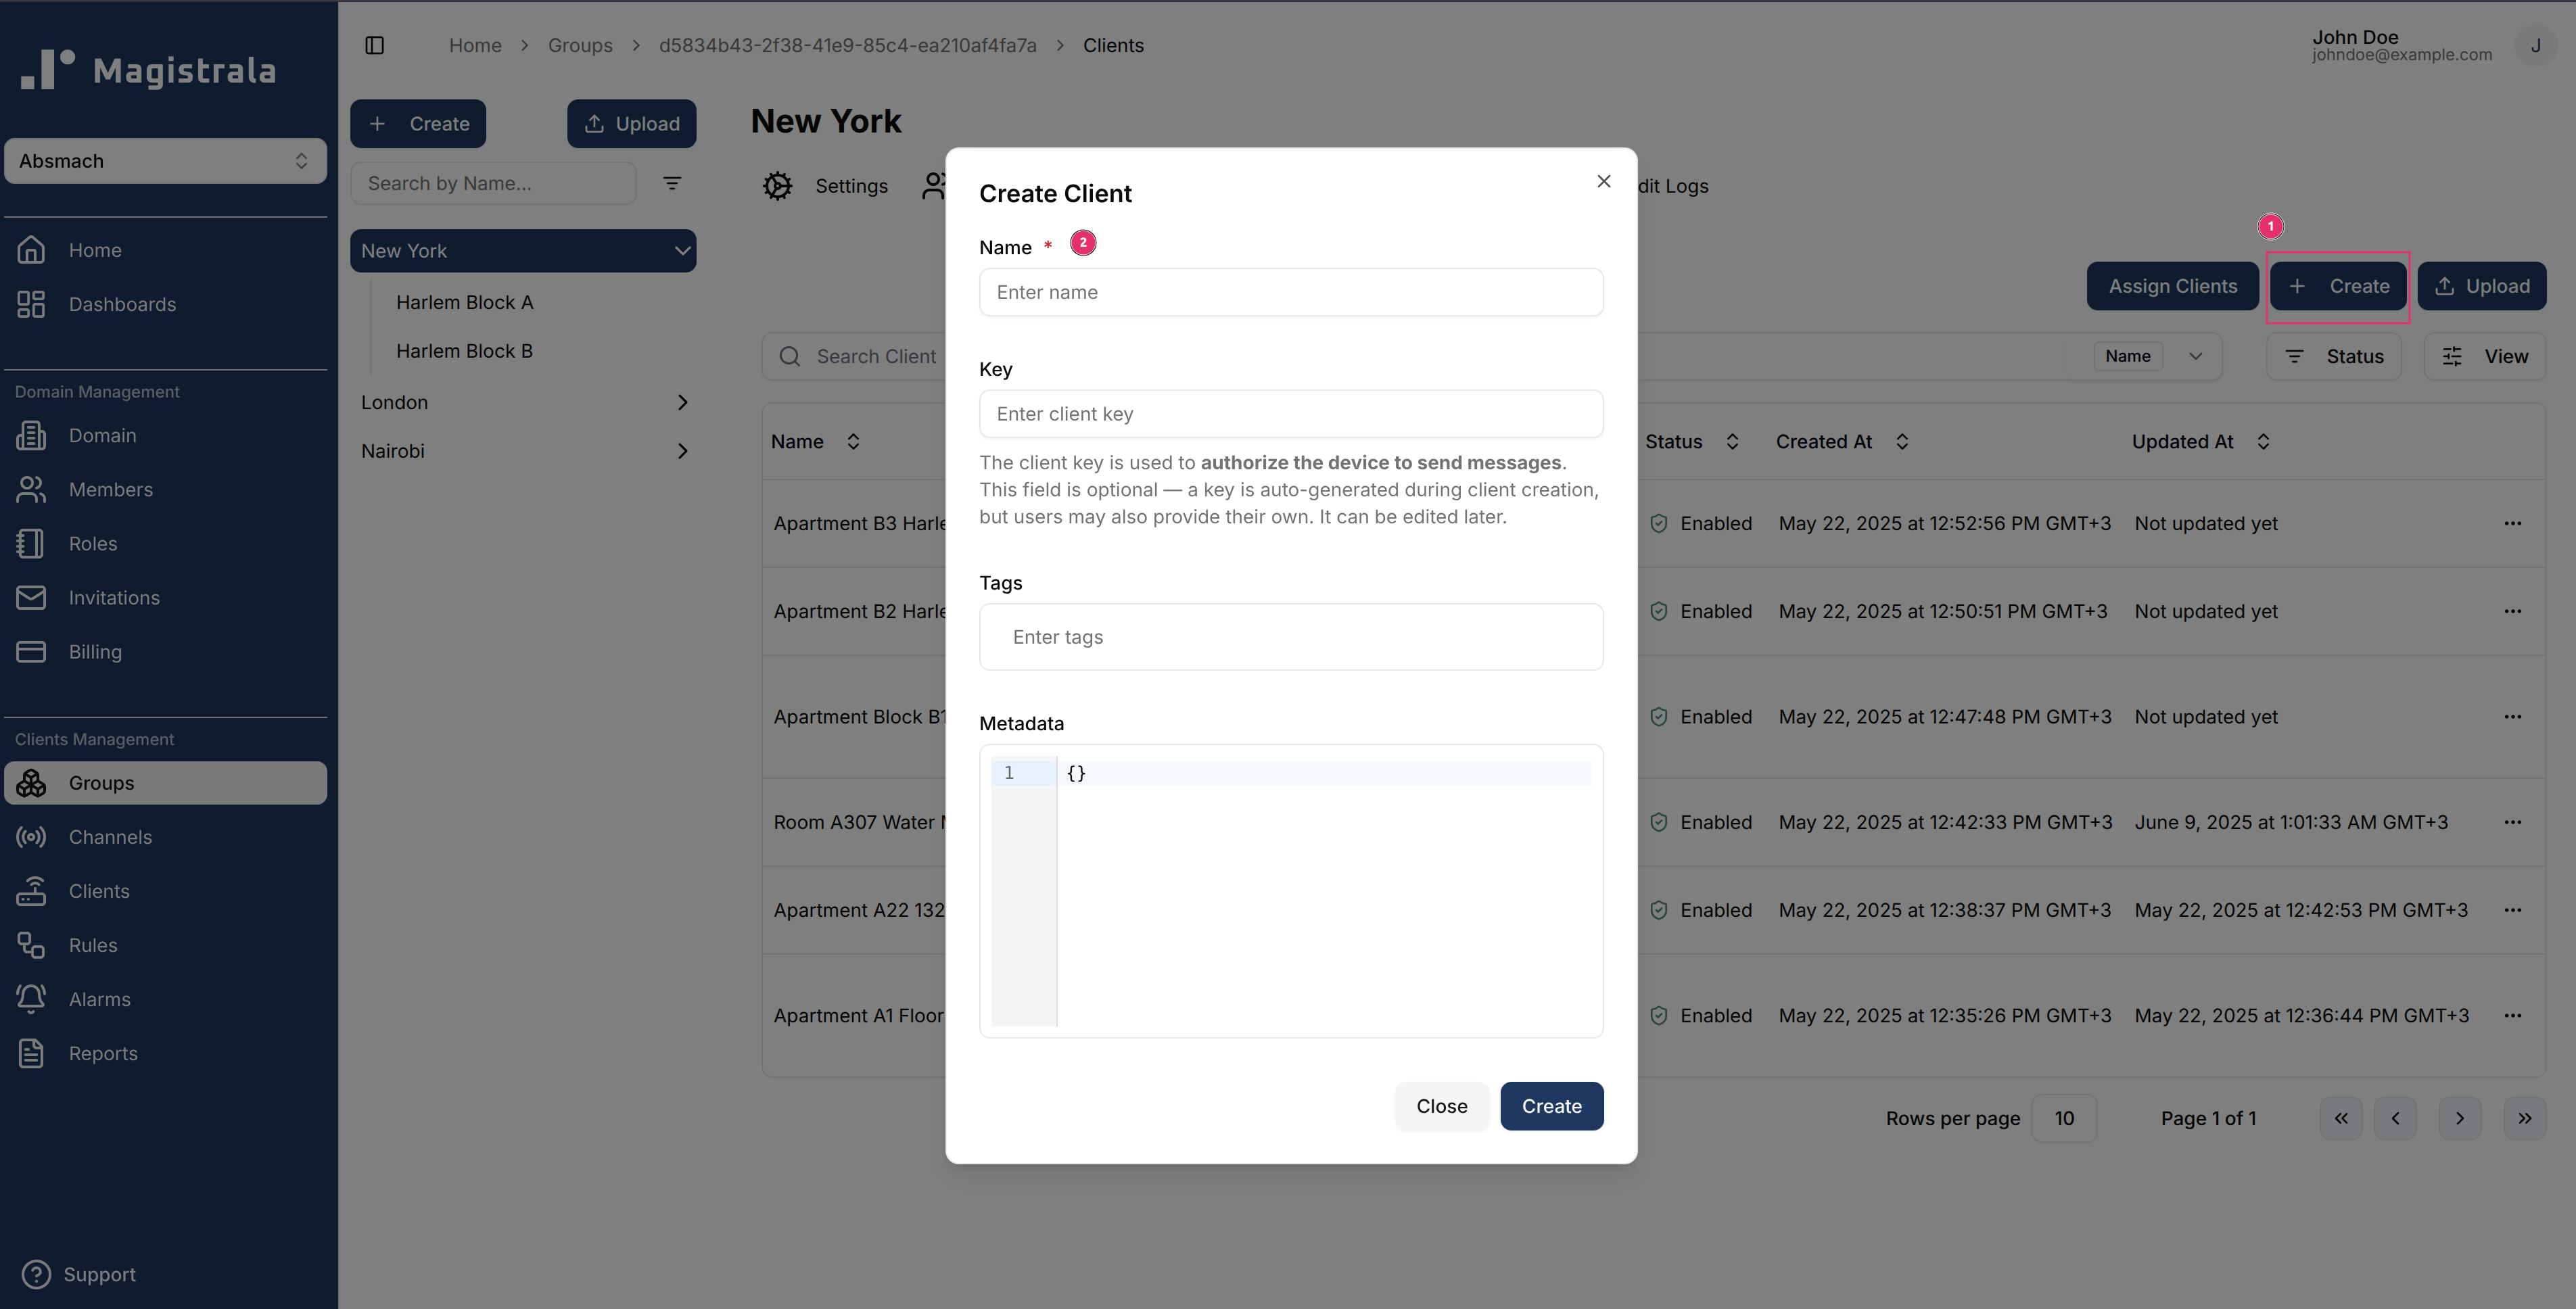Open Dashboards from the sidebar
The height and width of the screenshot is (1309, 2576).
pyautogui.click(x=122, y=304)
